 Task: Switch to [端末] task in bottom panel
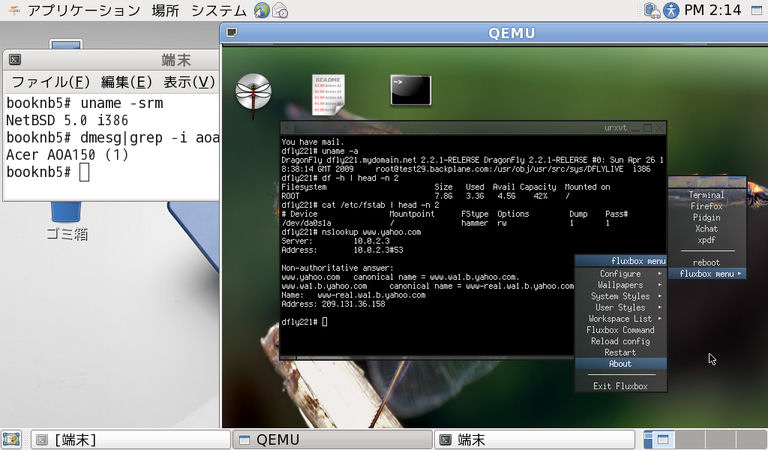pyautogui.click(x=131, y=440)
